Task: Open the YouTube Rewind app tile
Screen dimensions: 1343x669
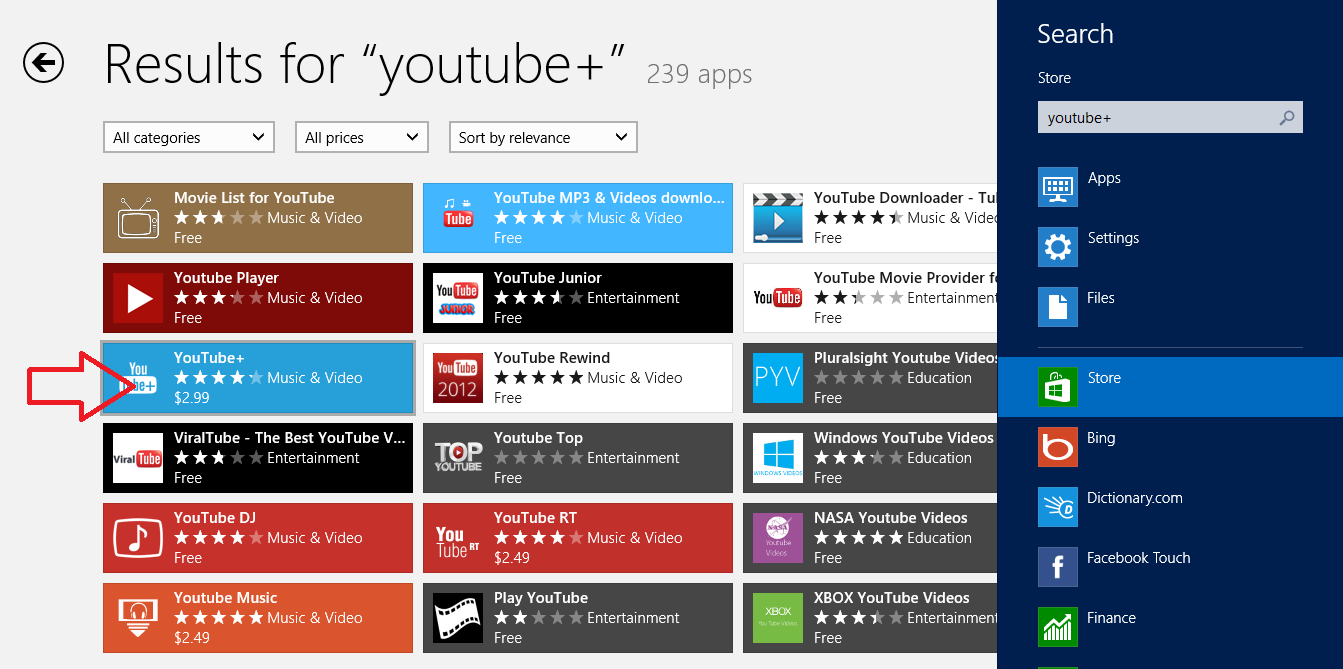Action: pyautogui.click(x=577, y=378)
